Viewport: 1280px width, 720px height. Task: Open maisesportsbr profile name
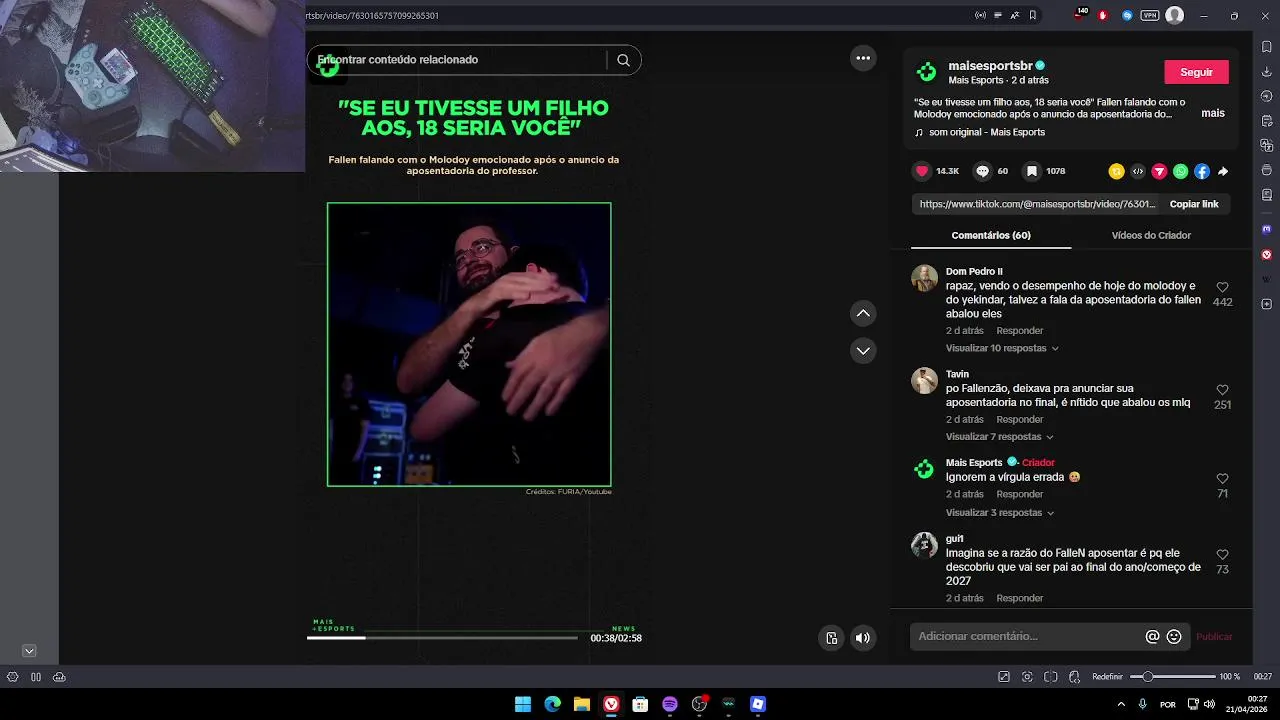990,66
